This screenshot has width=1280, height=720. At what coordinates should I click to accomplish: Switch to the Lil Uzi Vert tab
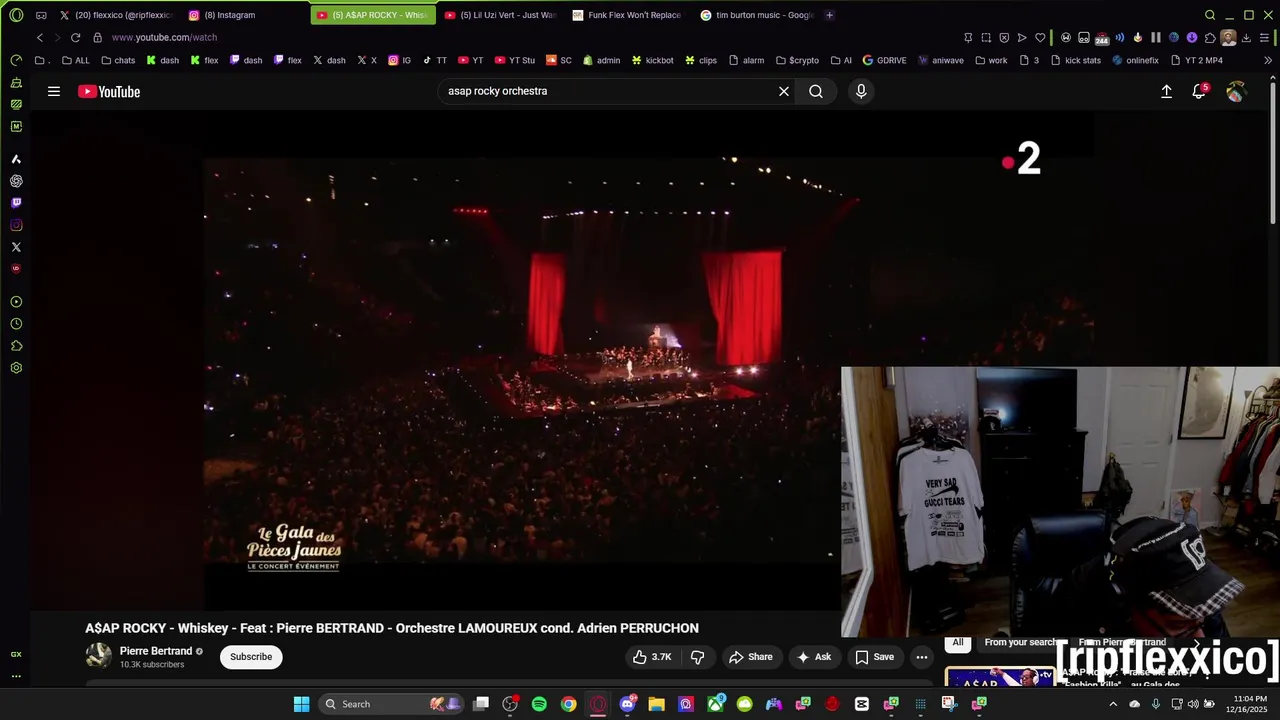pos(501,15)
